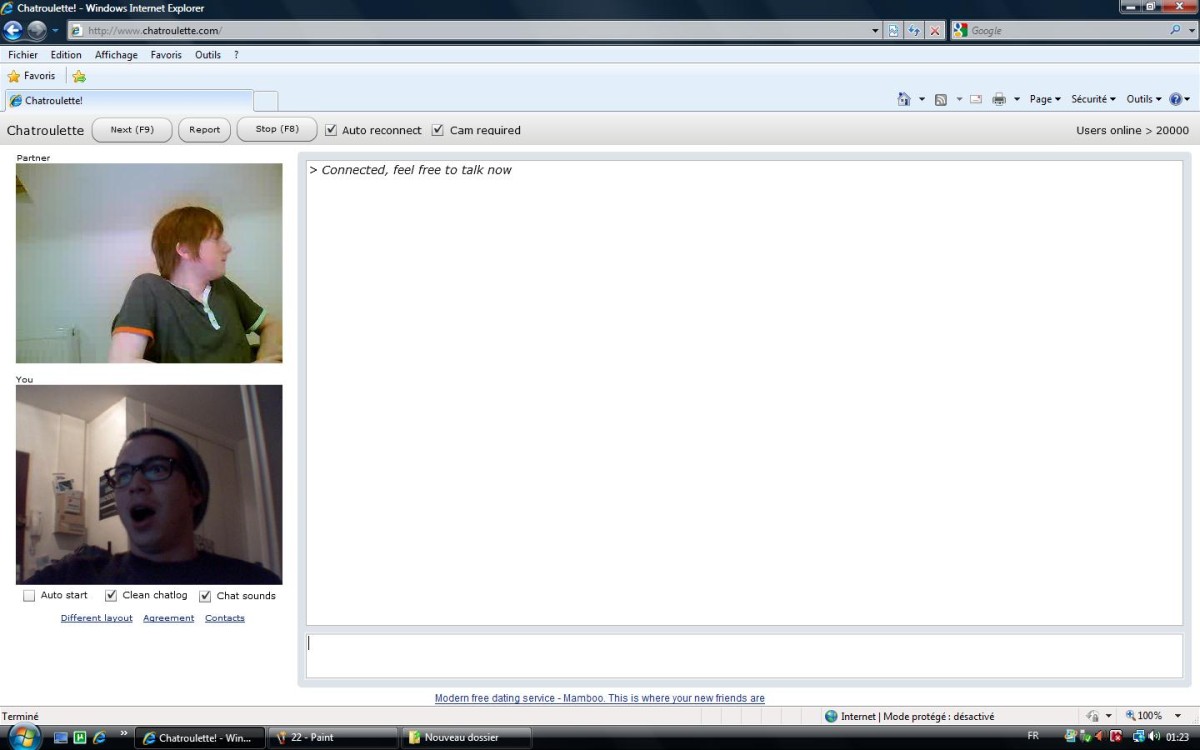Switch to Nouveau dossier taskbar window
The height and width of the screenshot is (750, 1200).
[x=466, y=738]
